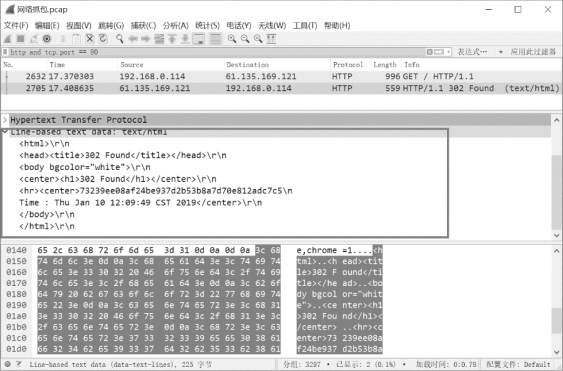
Task: Reset text zoom to normal size
Action: [258, 39]
